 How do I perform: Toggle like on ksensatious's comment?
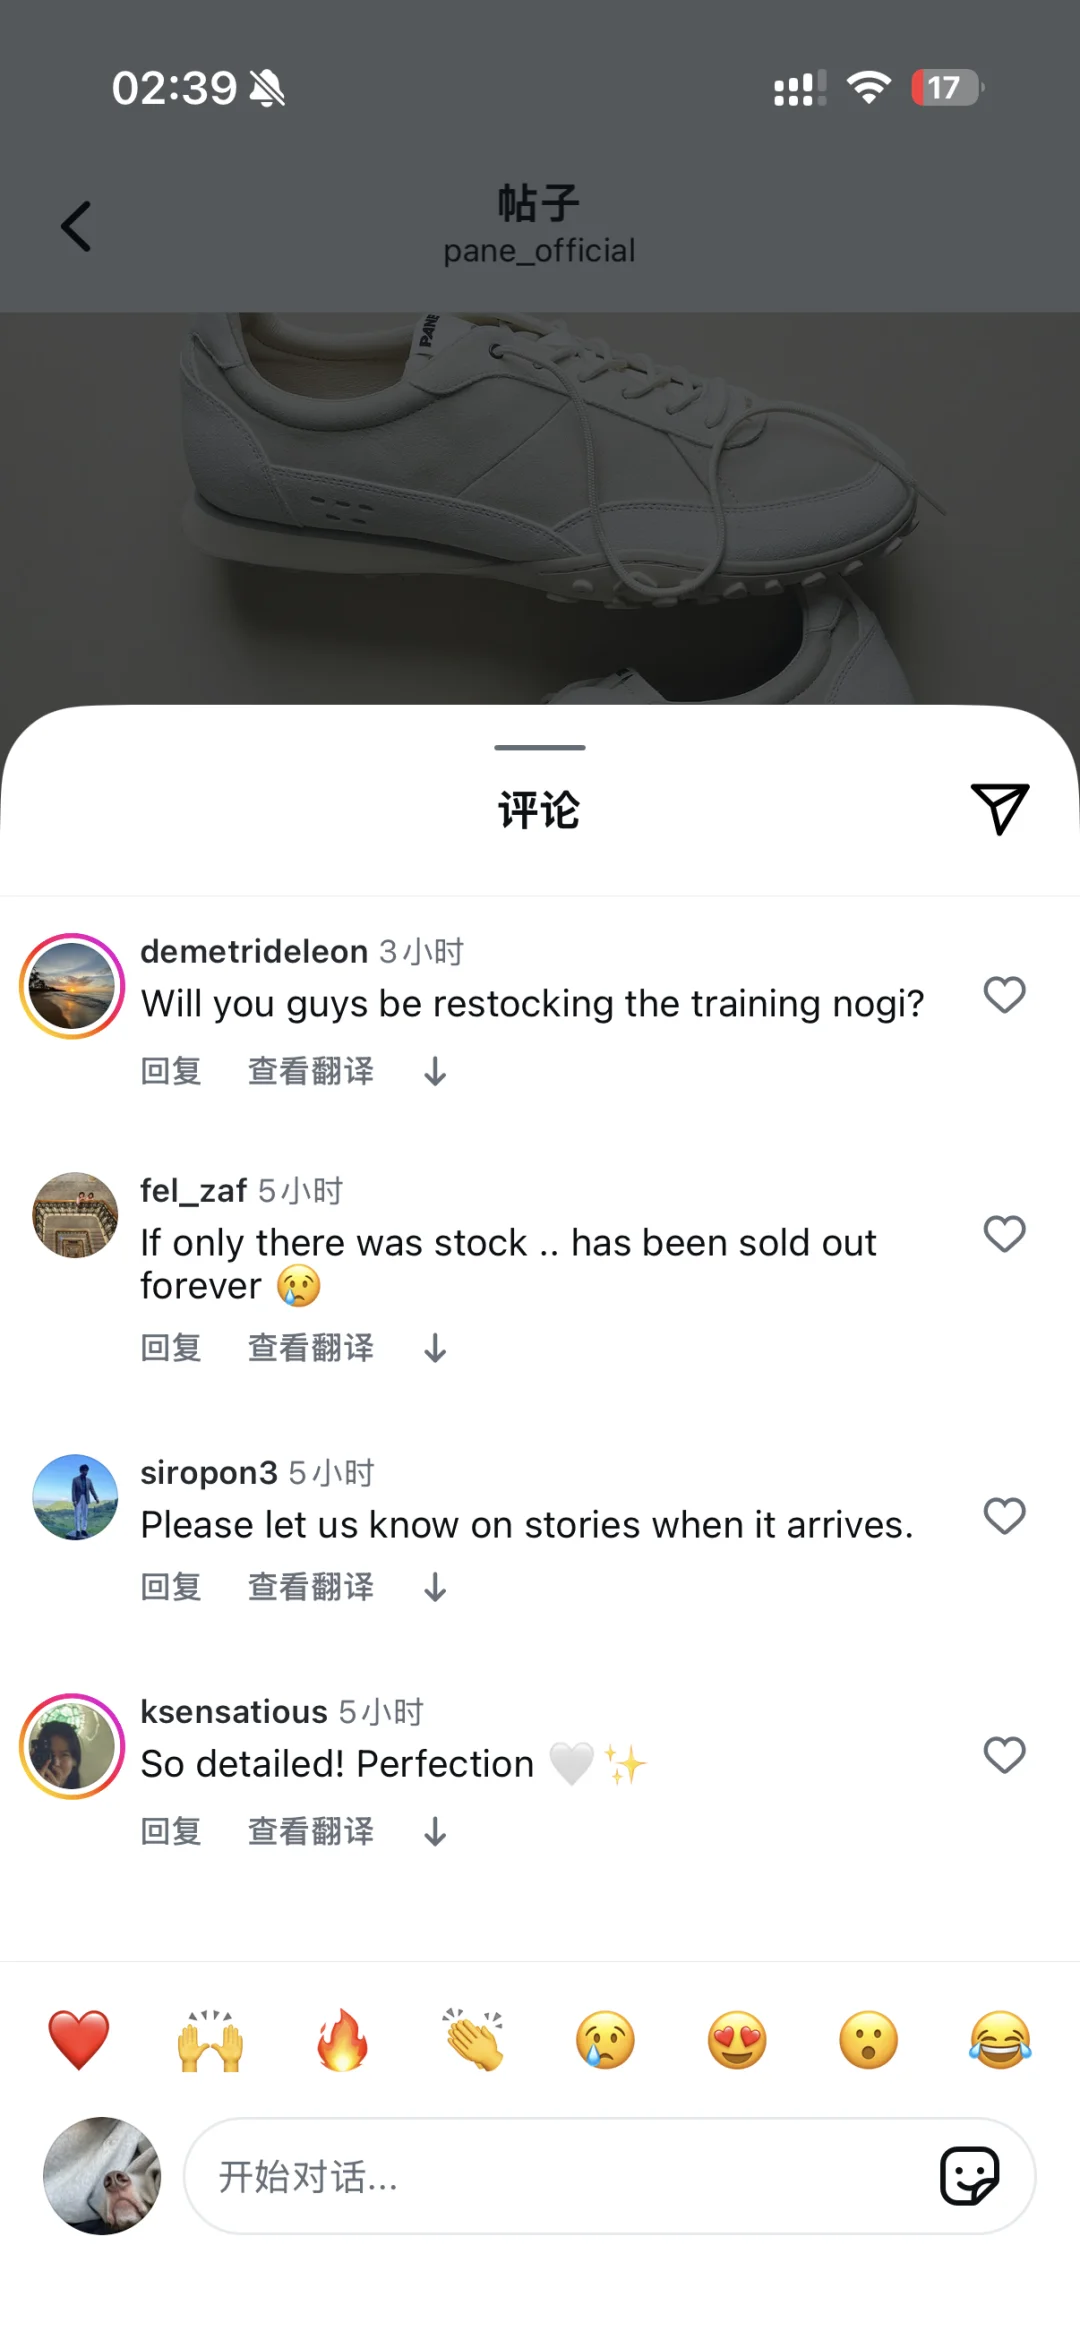pyautogui.click(x=1004, y=1755)
